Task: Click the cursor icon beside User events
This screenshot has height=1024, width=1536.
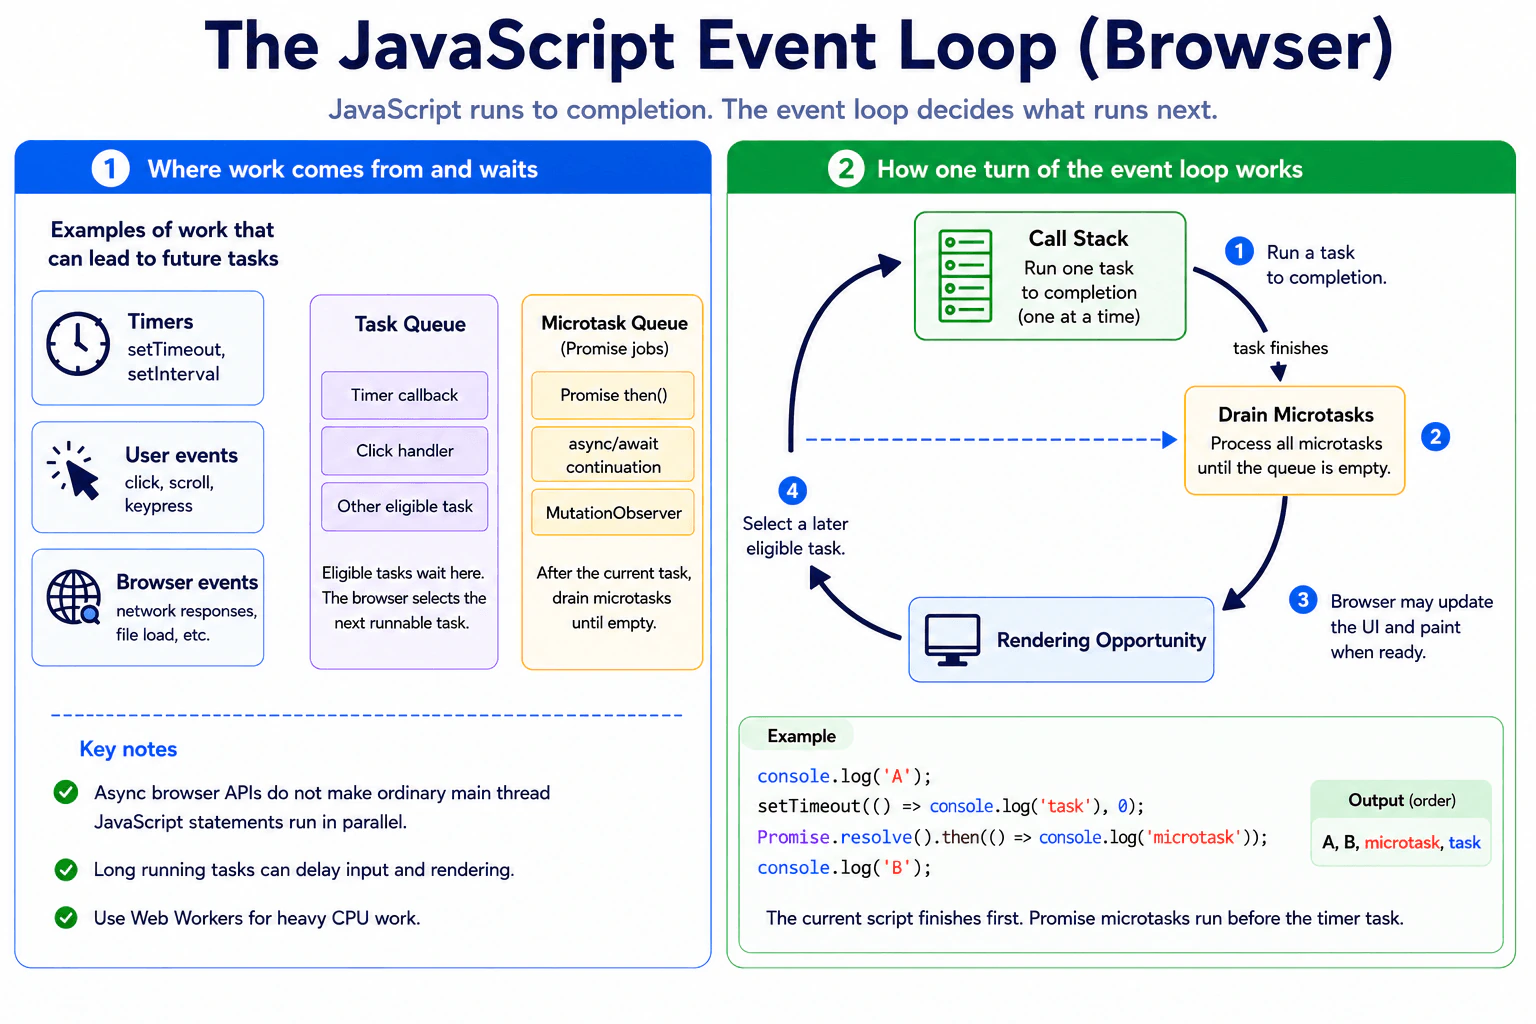Action: pyautogui.click(x=74, y=470)
